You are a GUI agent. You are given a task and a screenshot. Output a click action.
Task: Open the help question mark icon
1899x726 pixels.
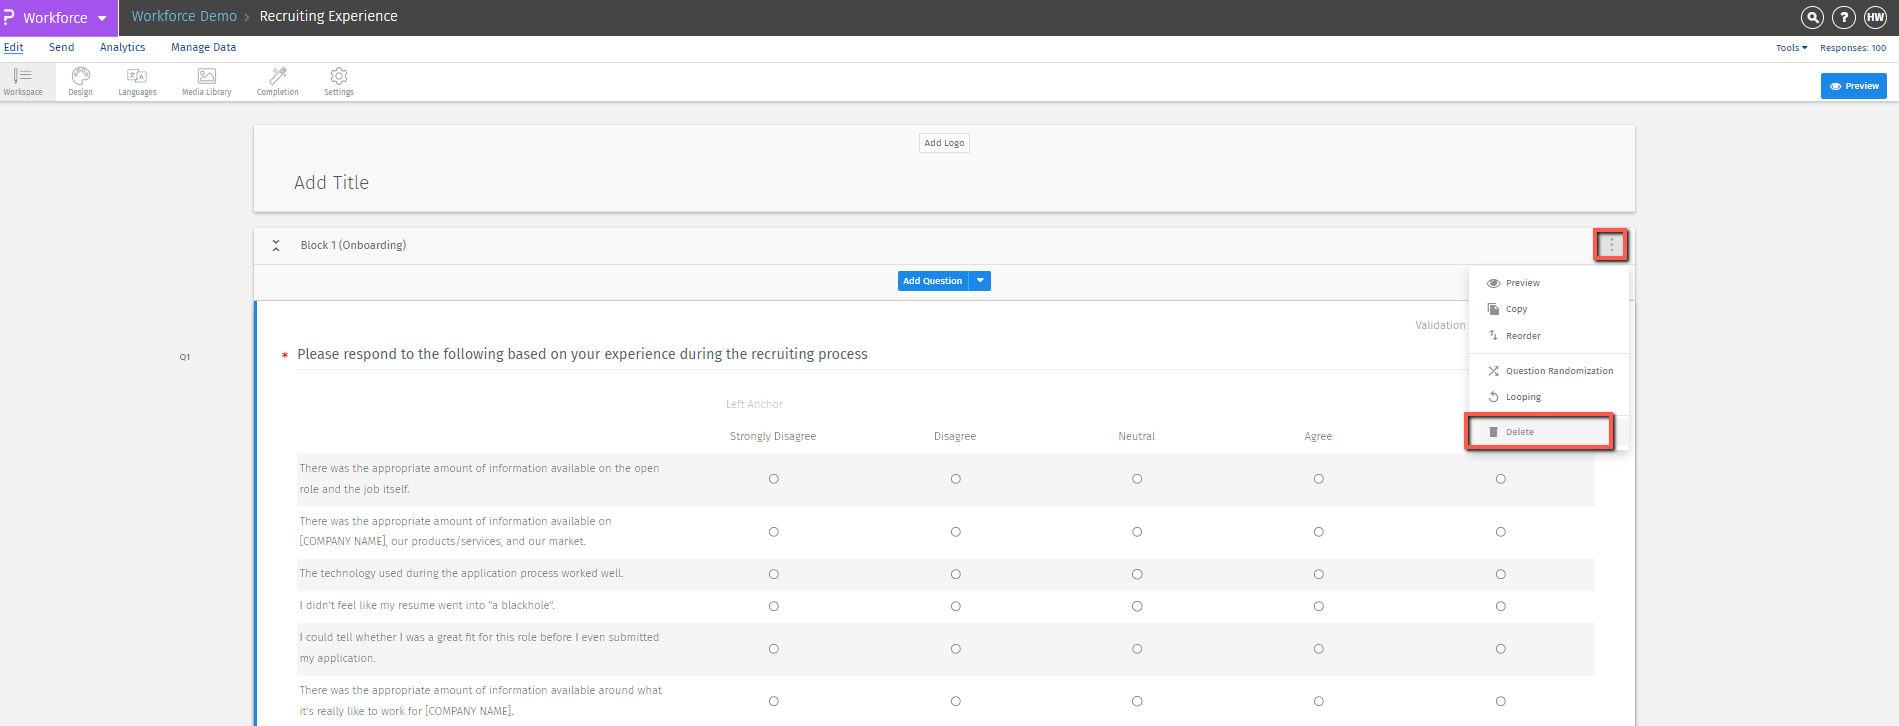[1844, 17]
